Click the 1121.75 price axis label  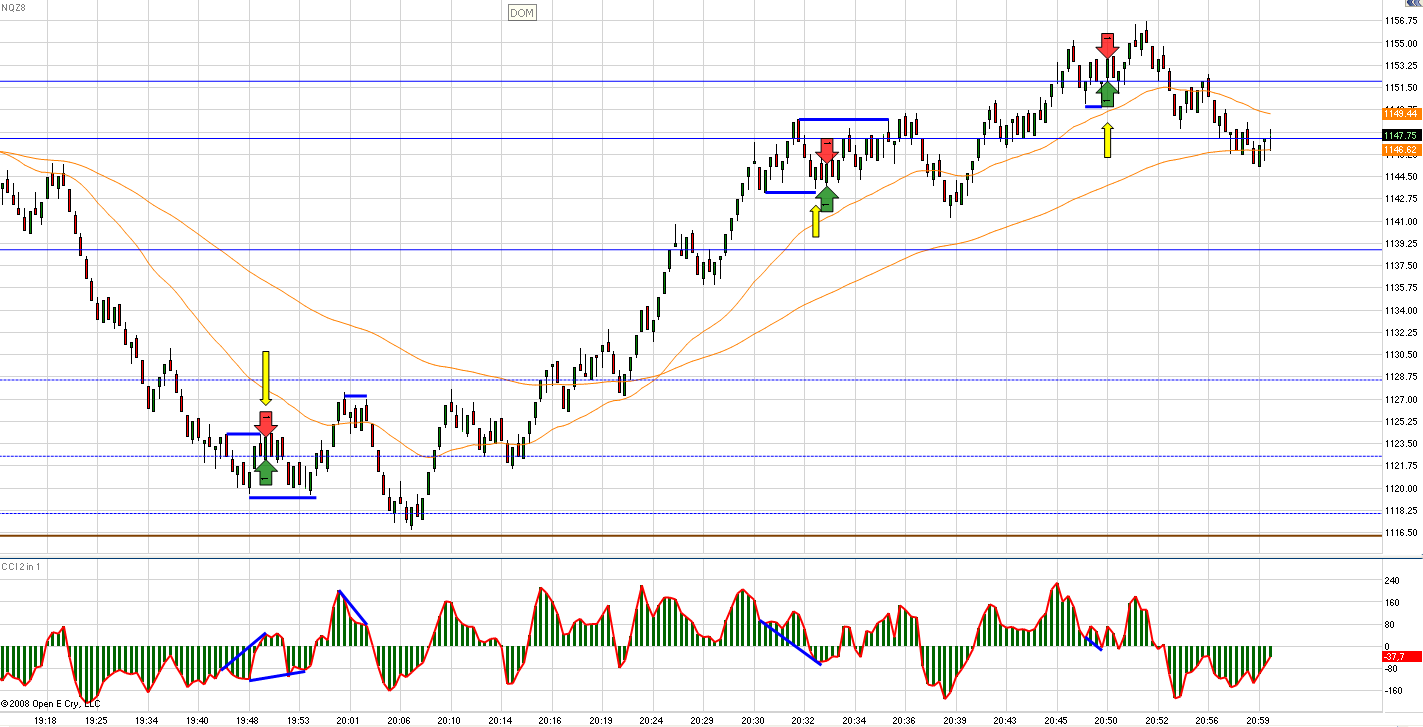(1401, 465)
